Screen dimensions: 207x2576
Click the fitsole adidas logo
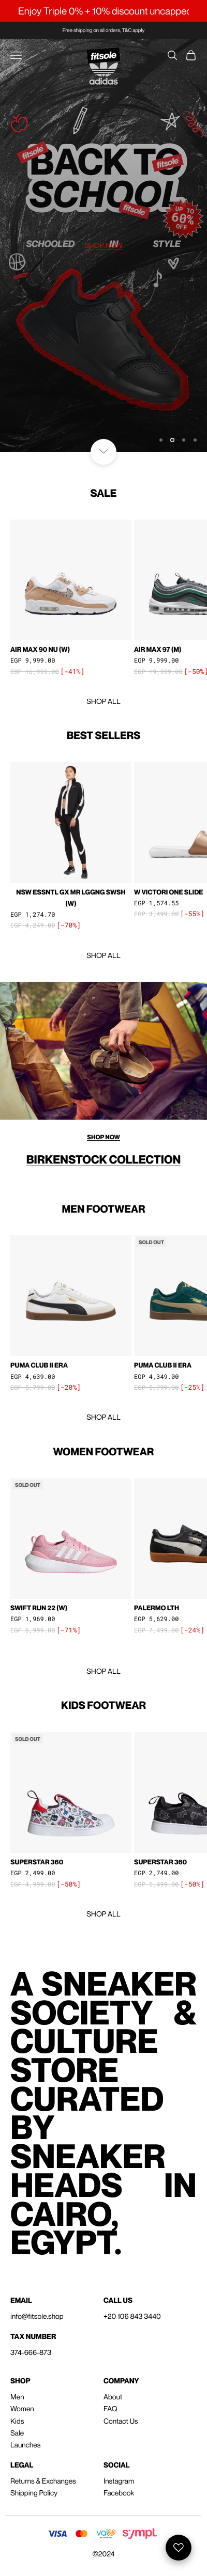[x=103, y=67]
